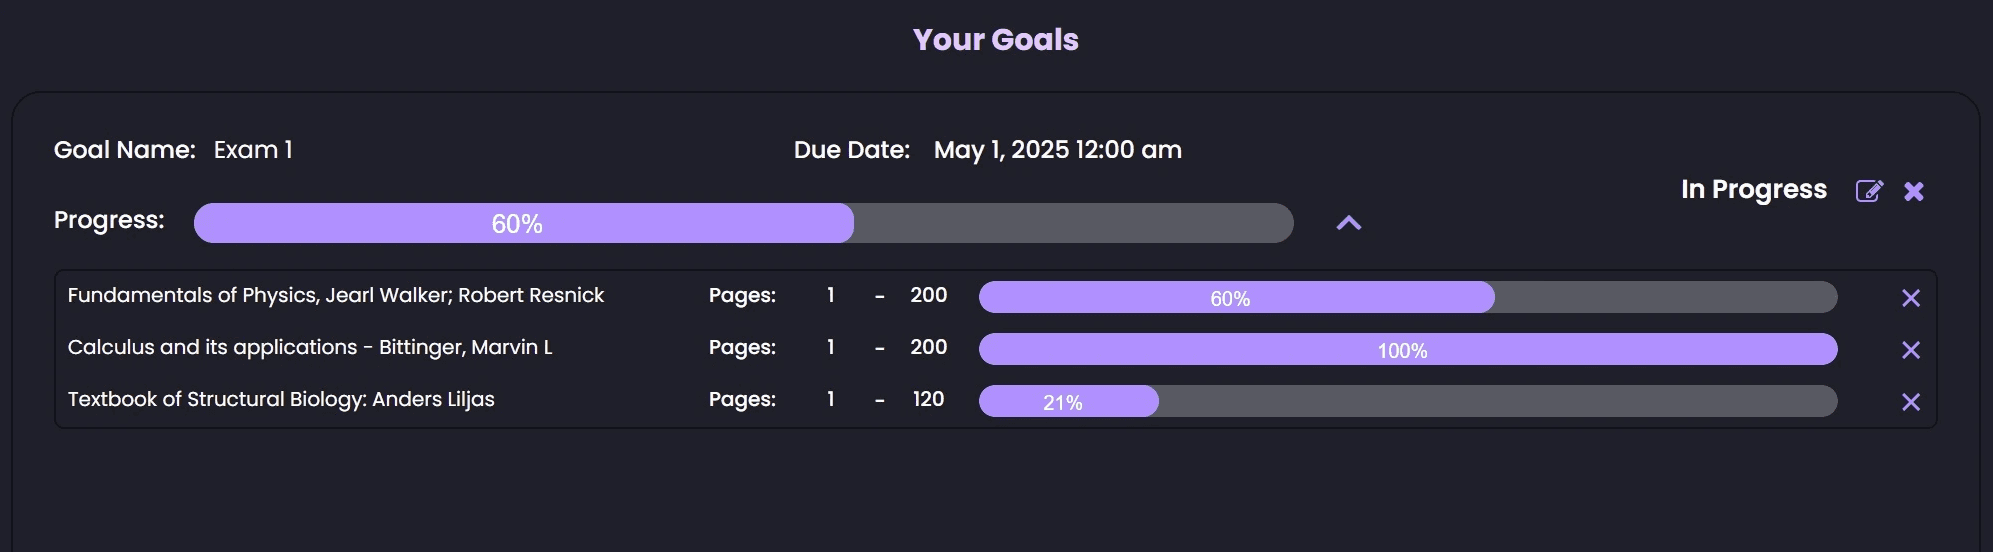Delete the Exam 1 goal with bold X
This screenshot has width=1993, height=552.
(1914, 191)
